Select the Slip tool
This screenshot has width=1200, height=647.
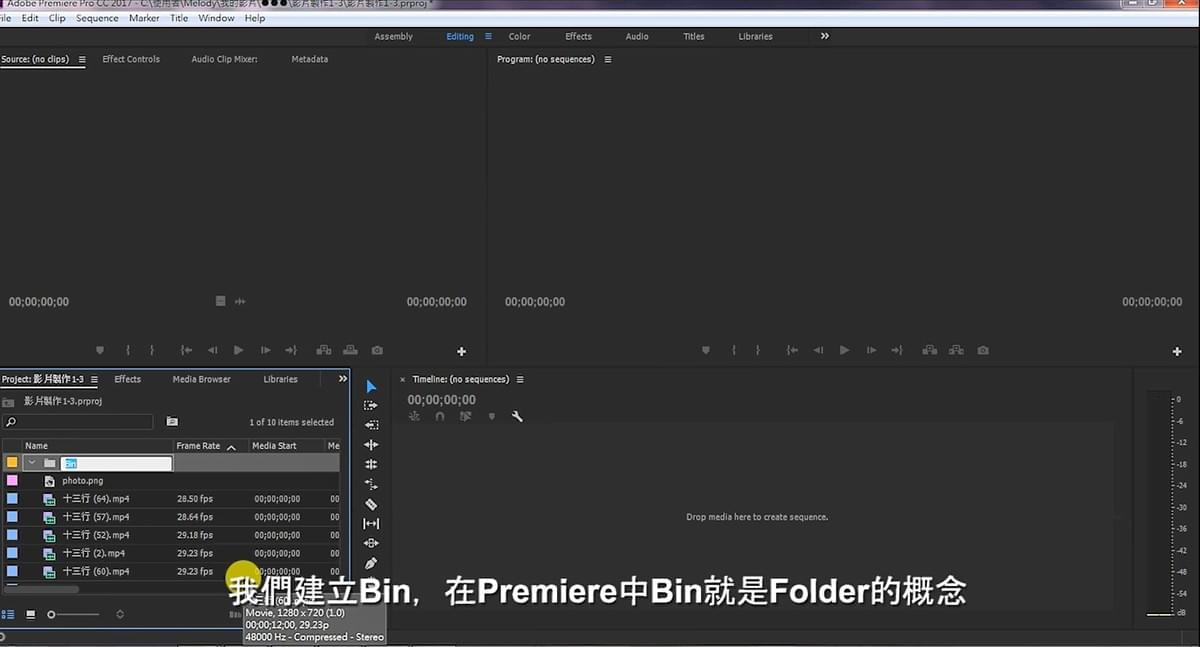point(371,523)
